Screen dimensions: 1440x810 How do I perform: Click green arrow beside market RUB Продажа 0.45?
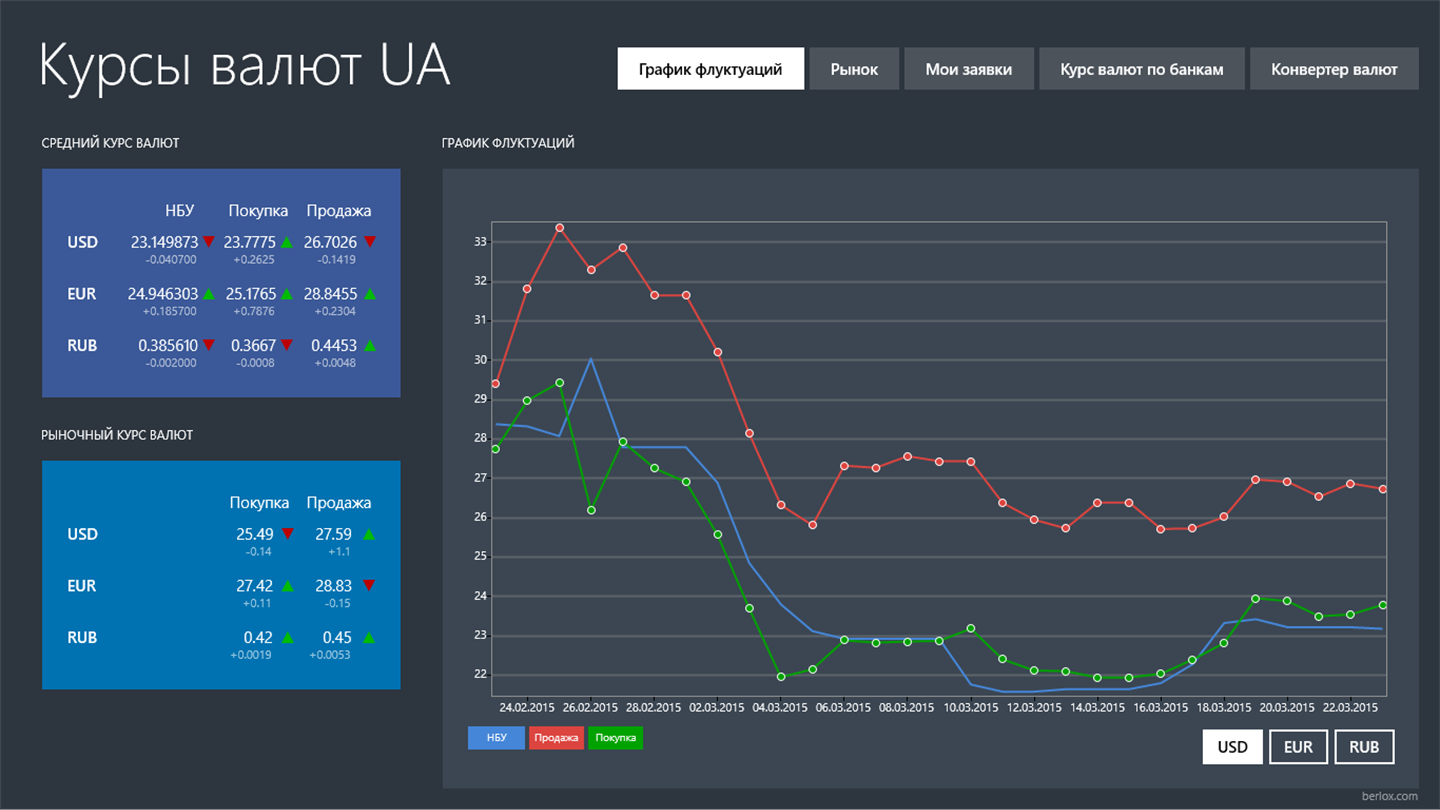[370, 637]
